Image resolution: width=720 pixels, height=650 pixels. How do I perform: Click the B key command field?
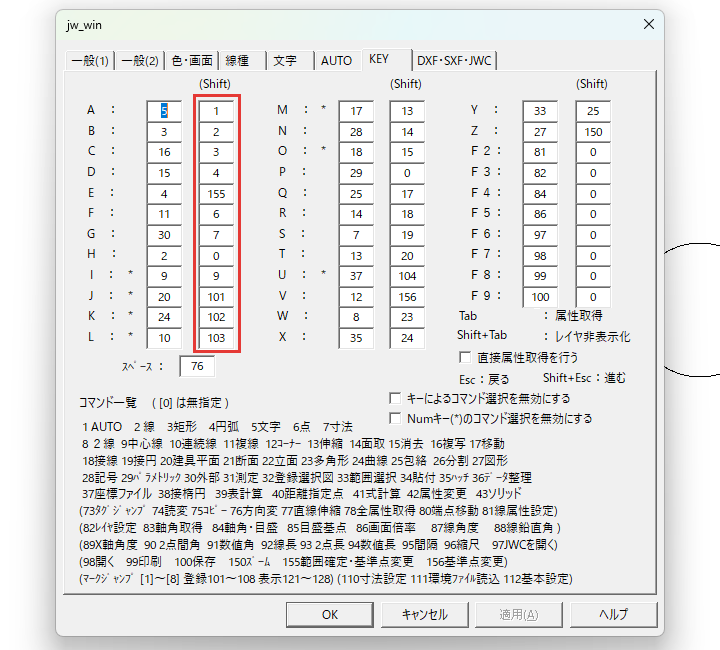[x=164, y=132]
